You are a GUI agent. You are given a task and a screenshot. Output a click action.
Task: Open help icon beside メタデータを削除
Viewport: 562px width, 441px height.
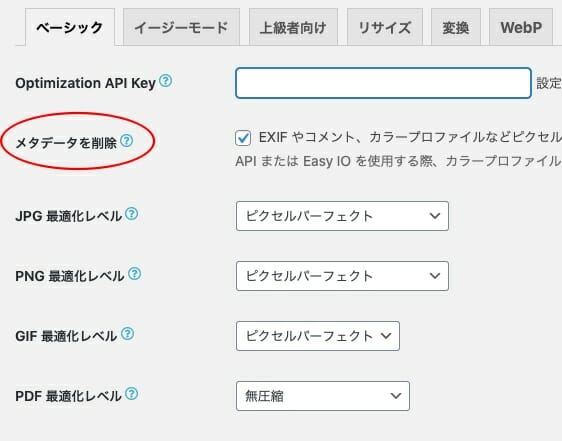click(x=127, y=141)
